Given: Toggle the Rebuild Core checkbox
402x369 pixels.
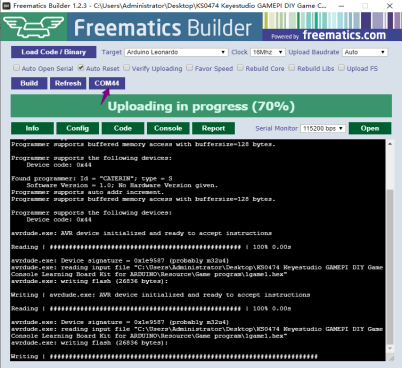Looking at the screenshot, I should click(x=240, y=68).
